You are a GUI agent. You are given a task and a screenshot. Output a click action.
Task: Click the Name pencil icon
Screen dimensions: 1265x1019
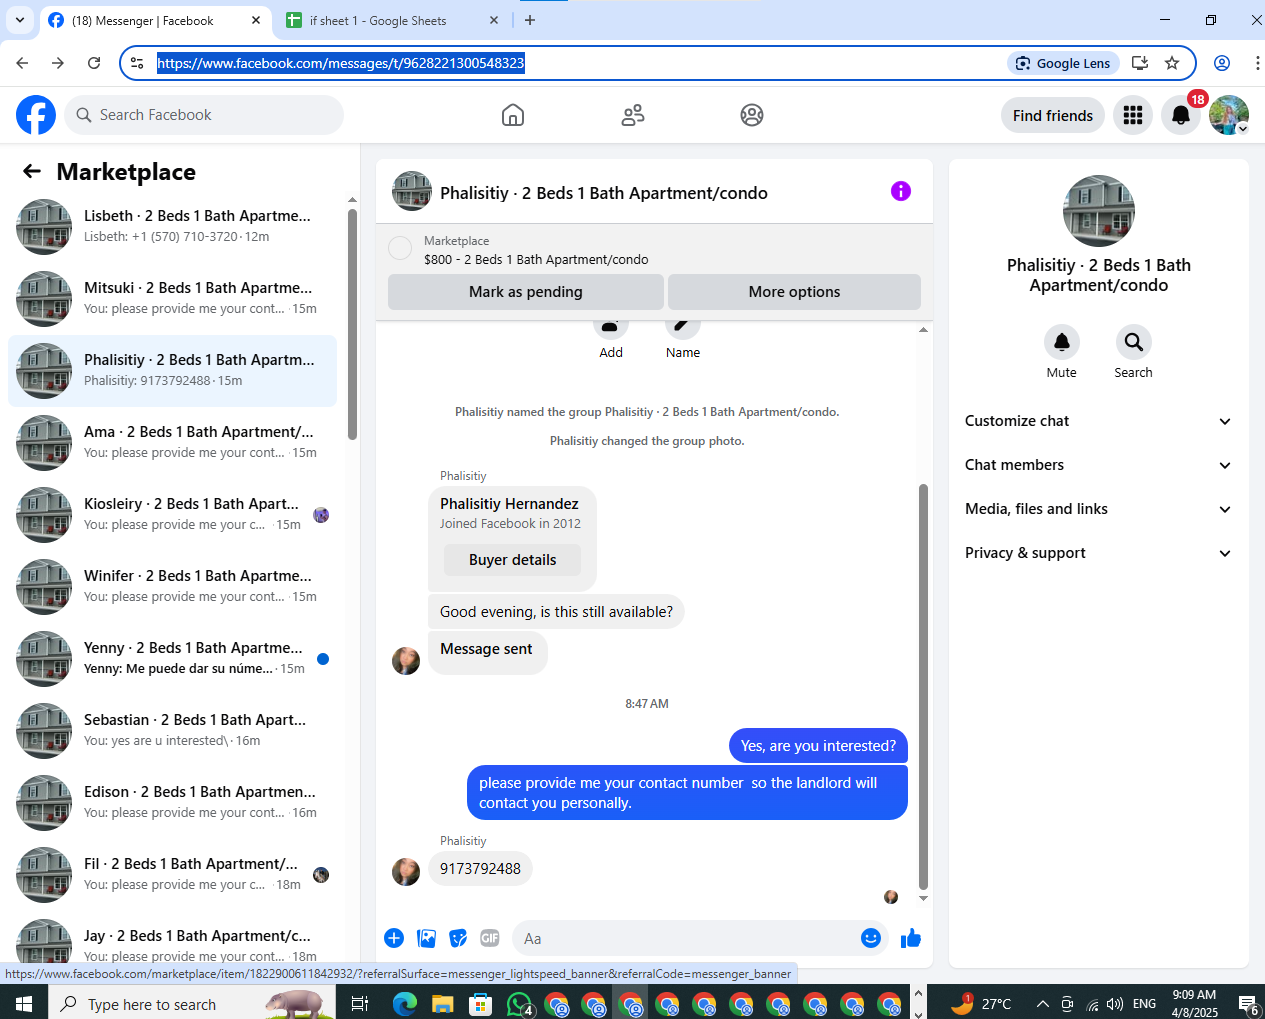coord(683,327)
